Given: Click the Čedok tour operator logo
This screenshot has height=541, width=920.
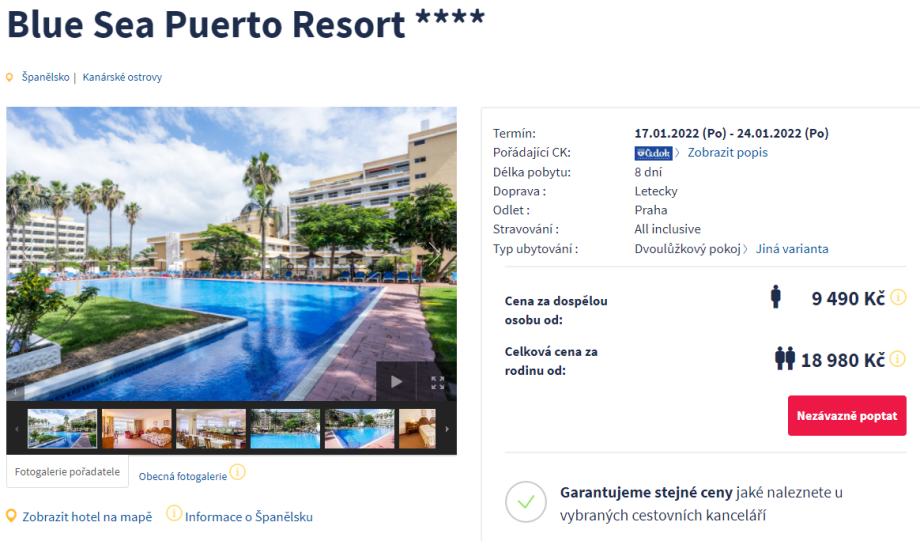Looking at the screenshot, I should [x=653, y=153].
